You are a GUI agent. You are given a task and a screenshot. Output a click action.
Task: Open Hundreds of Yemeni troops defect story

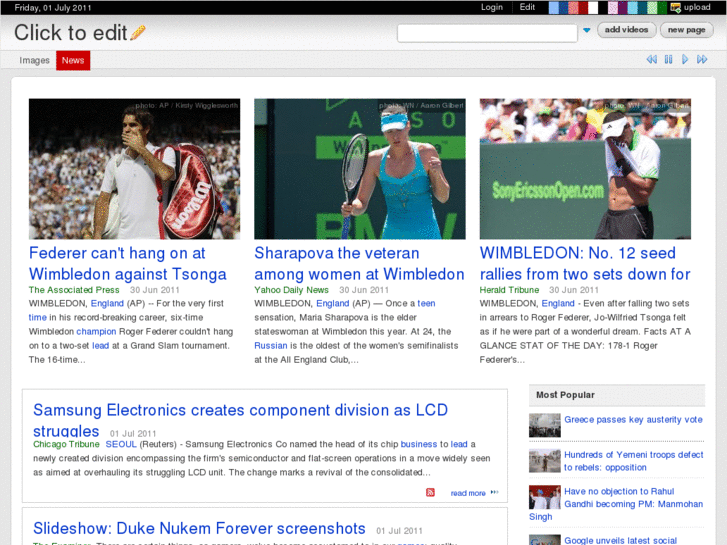[x=634, y=461]
